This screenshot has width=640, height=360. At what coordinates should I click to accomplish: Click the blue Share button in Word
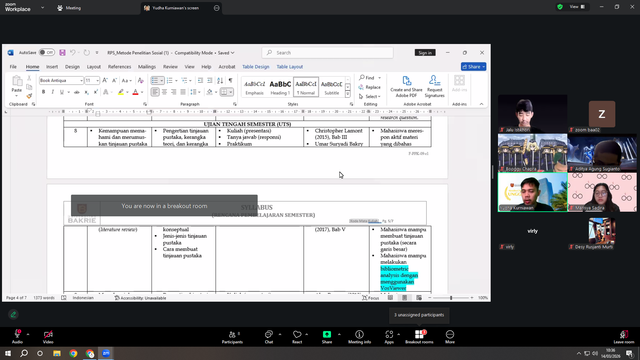tap(473, 67)
